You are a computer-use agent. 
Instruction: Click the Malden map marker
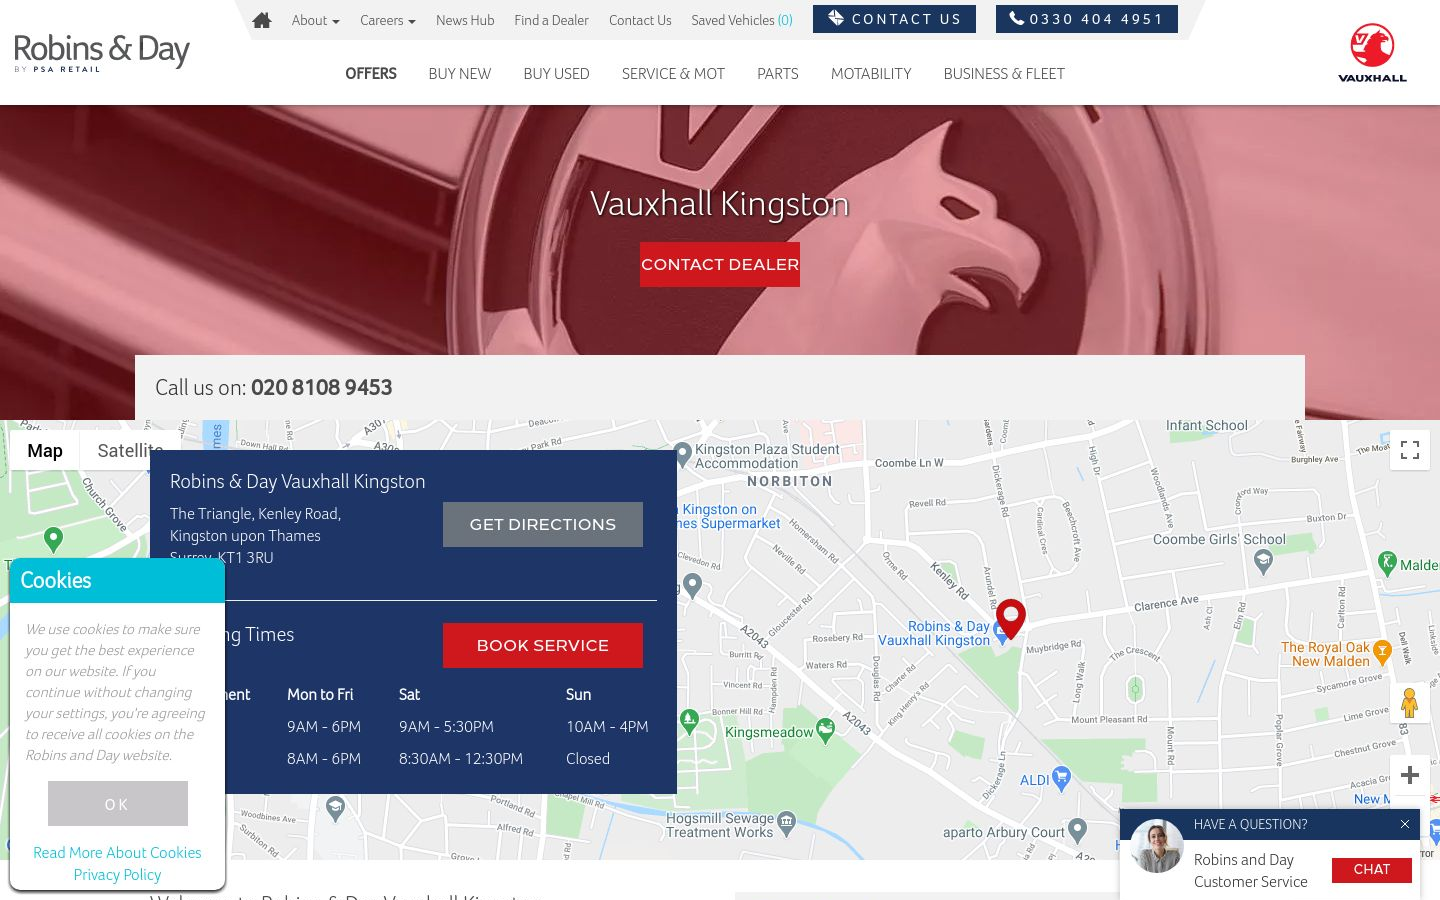pos(1387,562)
